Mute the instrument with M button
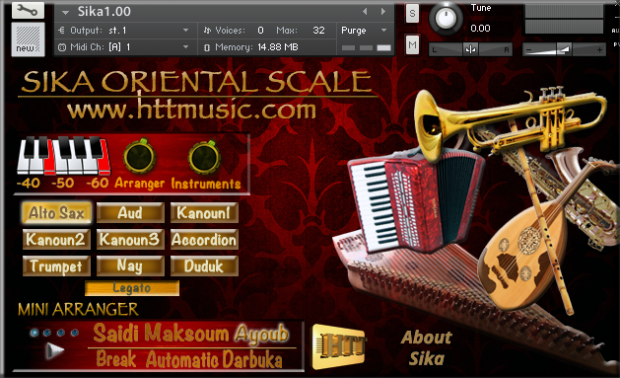The height and width of the screenshot is (378, 620). (412, 45)
